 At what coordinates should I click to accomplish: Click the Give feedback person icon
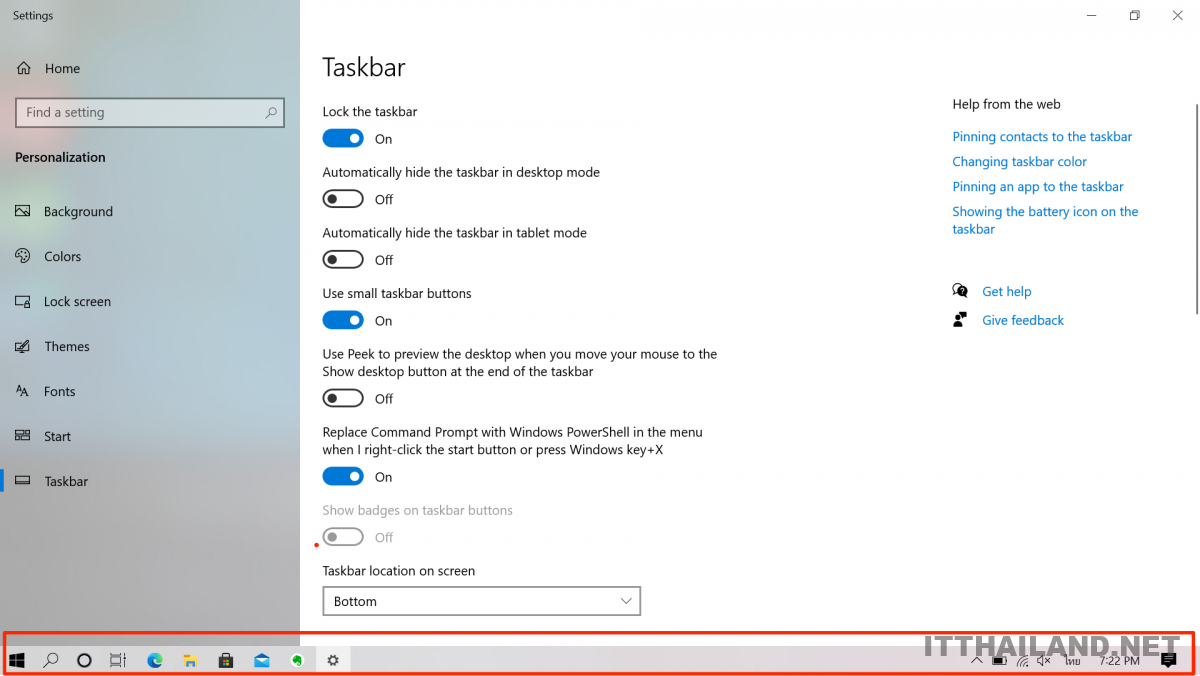960,320
